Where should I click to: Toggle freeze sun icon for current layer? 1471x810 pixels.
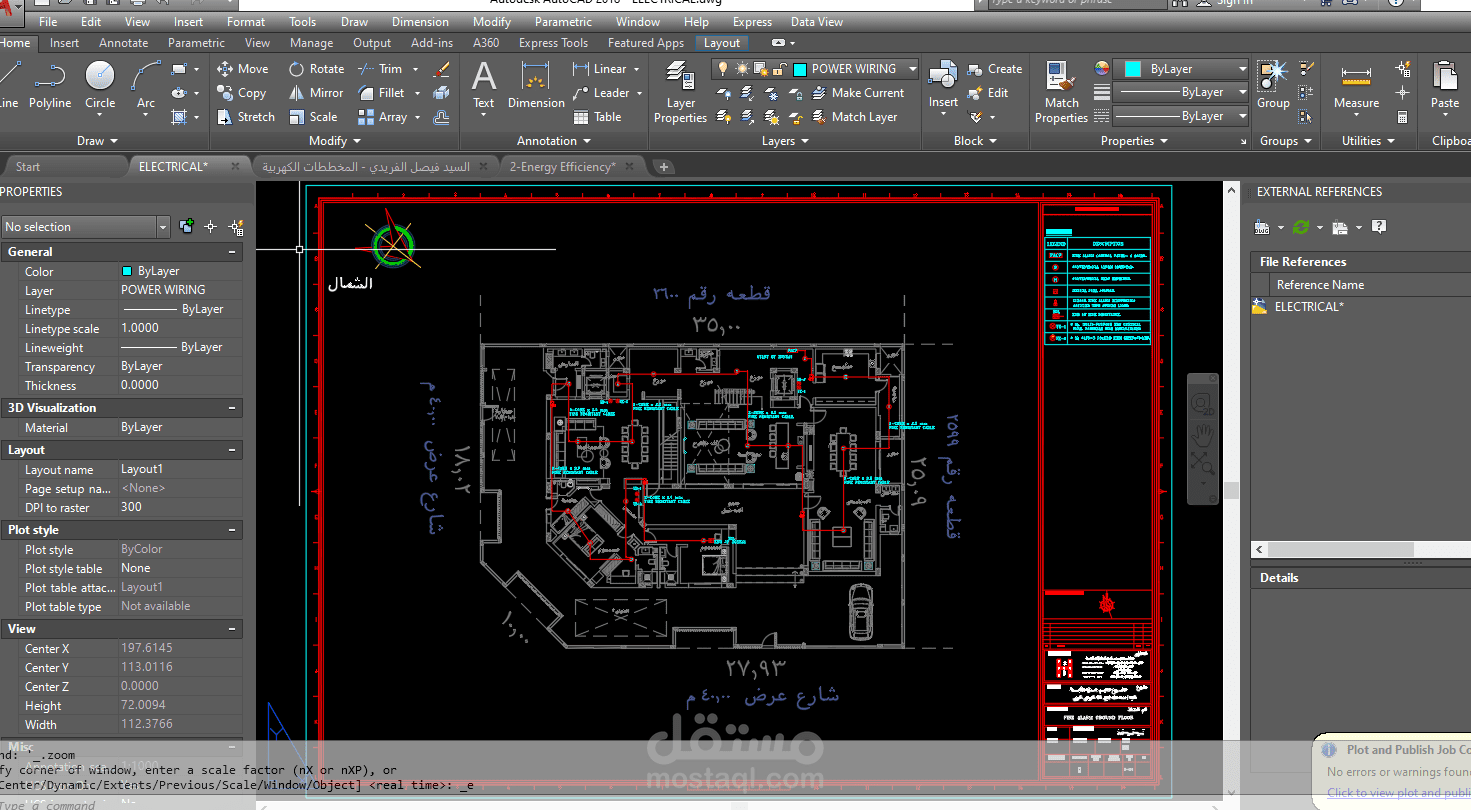pyautogui.click(x=742, y=69)
